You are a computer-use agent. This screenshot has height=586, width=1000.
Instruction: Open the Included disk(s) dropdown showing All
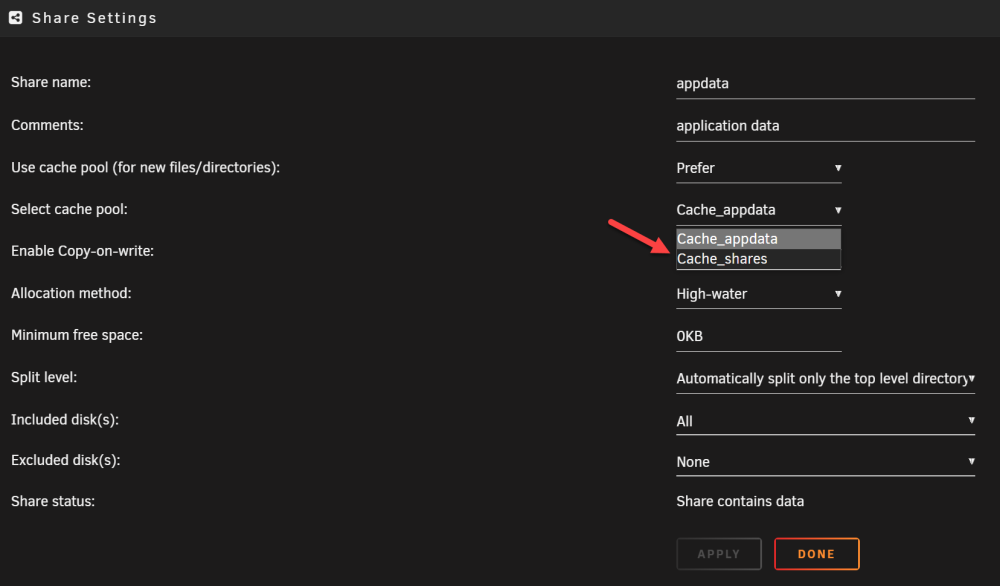click(x=825, y=421)
